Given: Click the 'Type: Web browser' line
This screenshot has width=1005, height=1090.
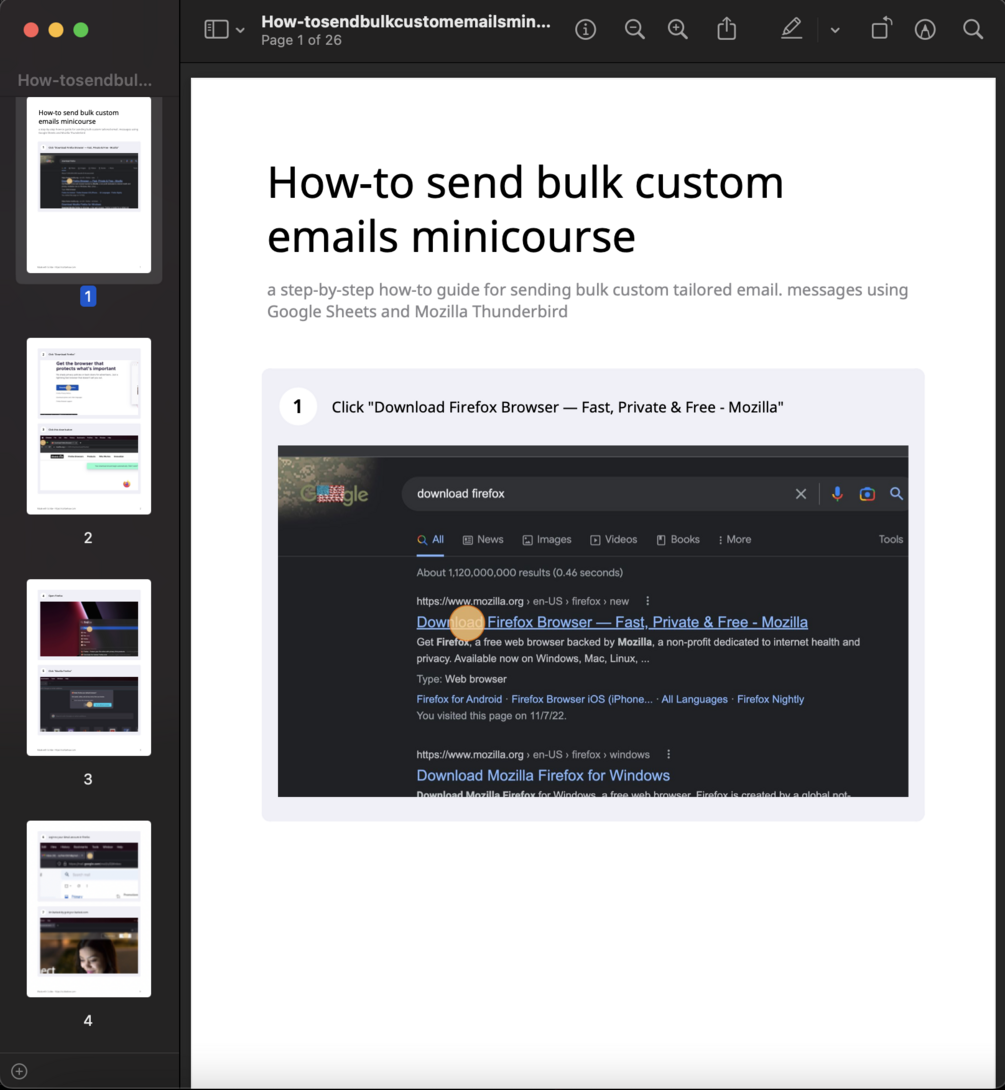Looking at the screenshot, I should click(461, 679).
